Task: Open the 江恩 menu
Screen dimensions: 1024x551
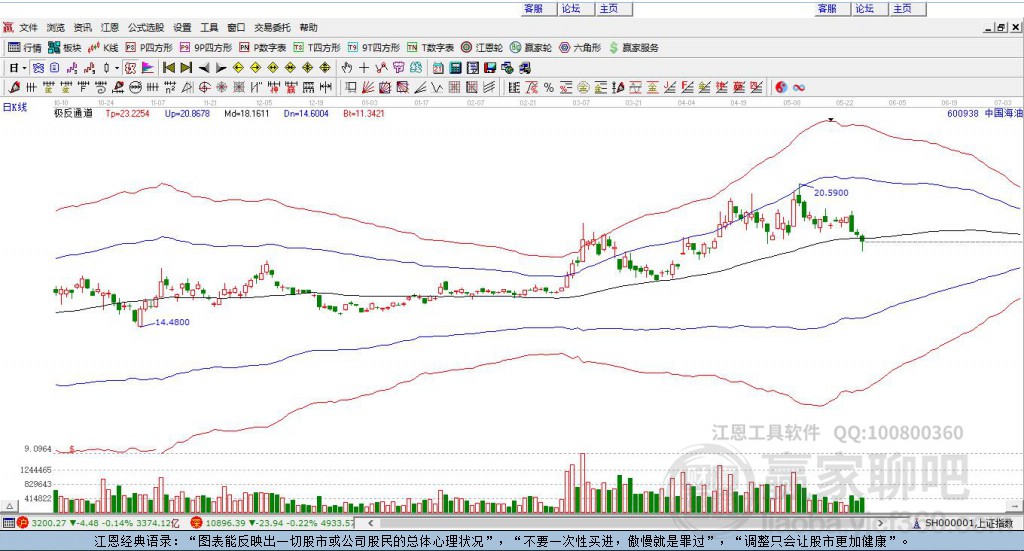Action: coord(110,27)
